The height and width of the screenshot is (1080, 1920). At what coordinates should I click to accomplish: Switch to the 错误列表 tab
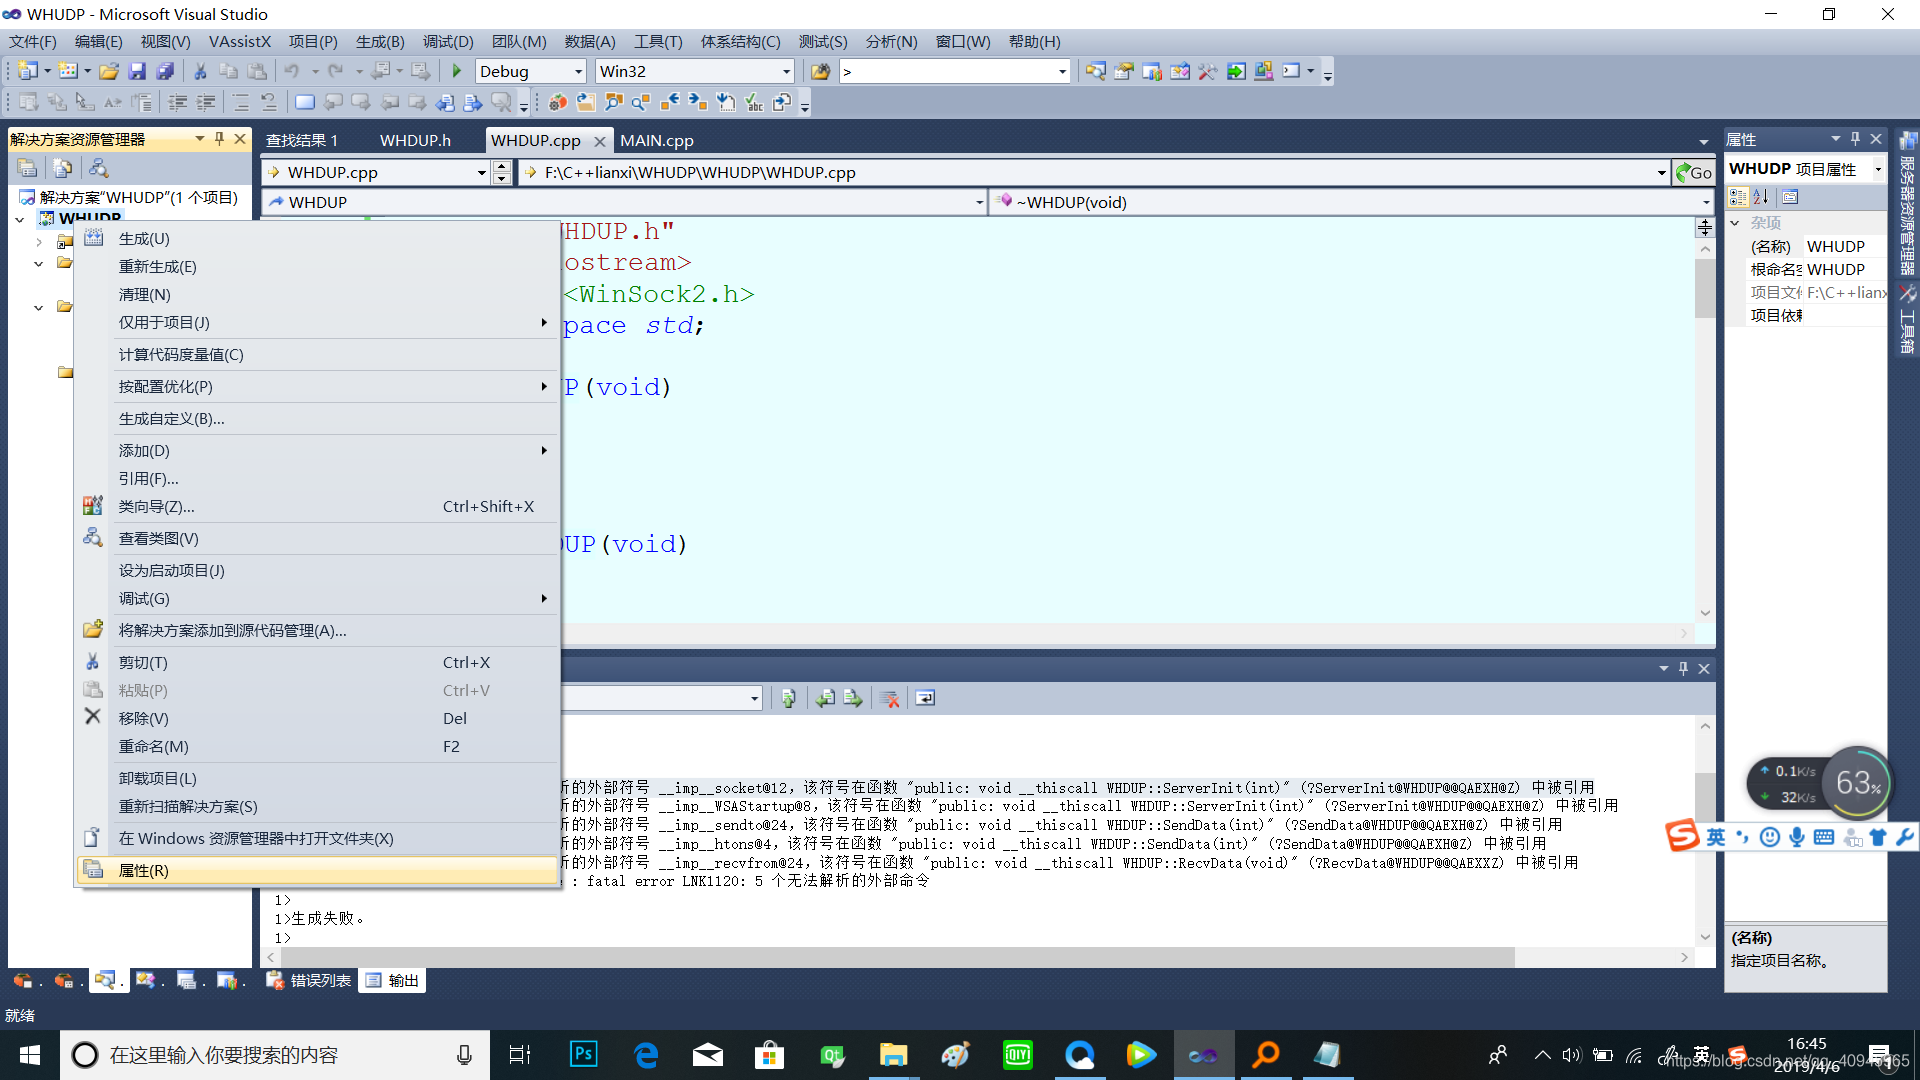309,981
